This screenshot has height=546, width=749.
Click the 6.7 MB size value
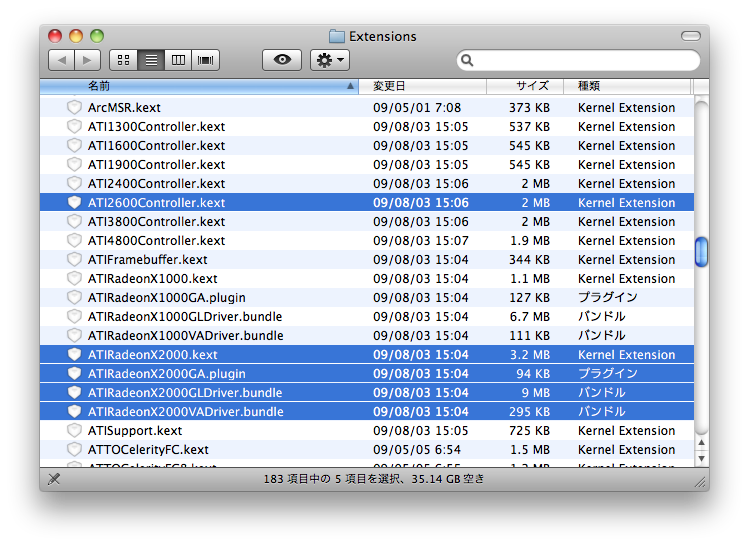(530, 316)
